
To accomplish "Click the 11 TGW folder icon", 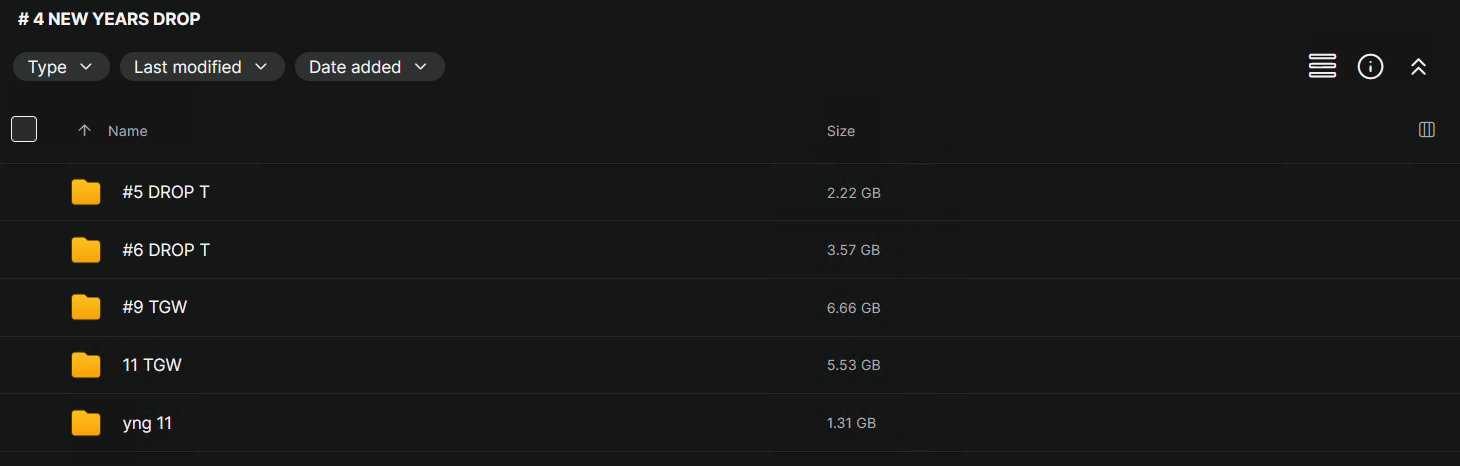I will point(86,365).
